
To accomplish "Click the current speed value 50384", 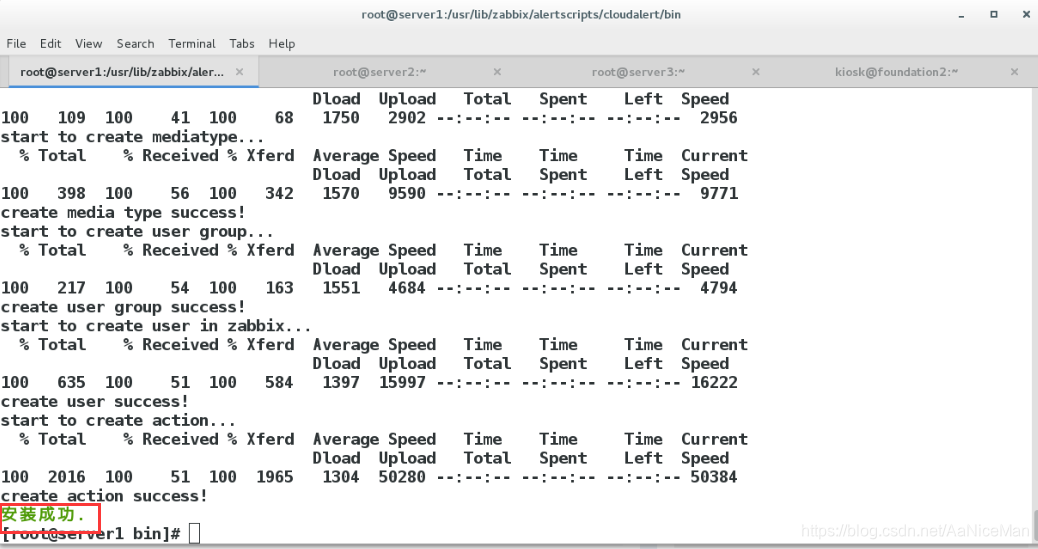I will 714,477.
